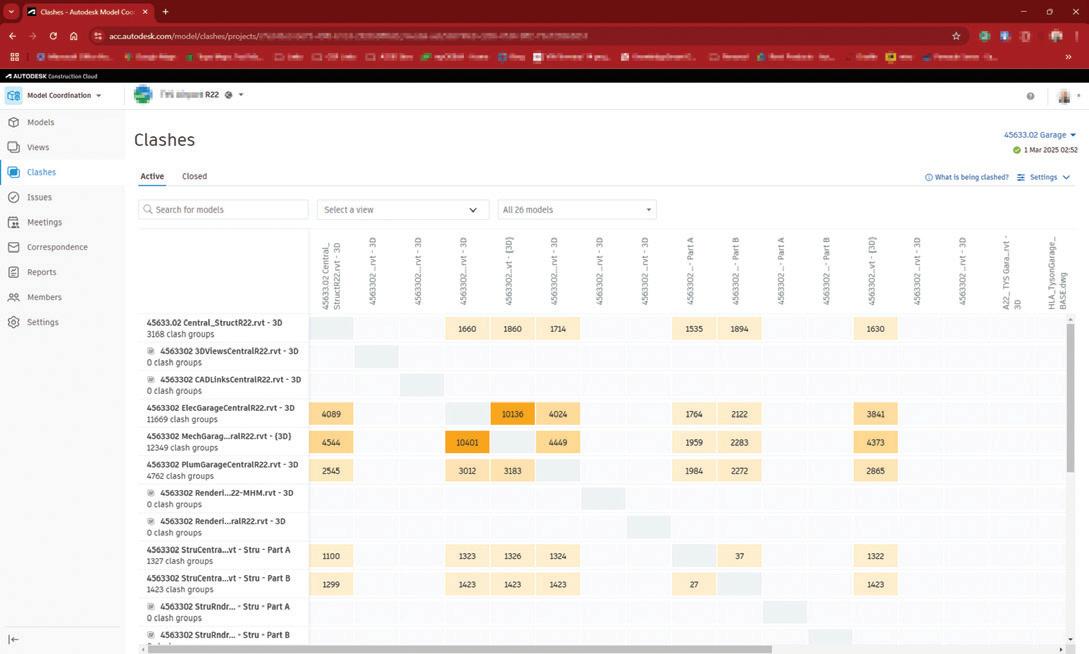Open the 10136 clash cell
The width and height of the screenshot is (1089, 654).
click(x=513, y=414)
